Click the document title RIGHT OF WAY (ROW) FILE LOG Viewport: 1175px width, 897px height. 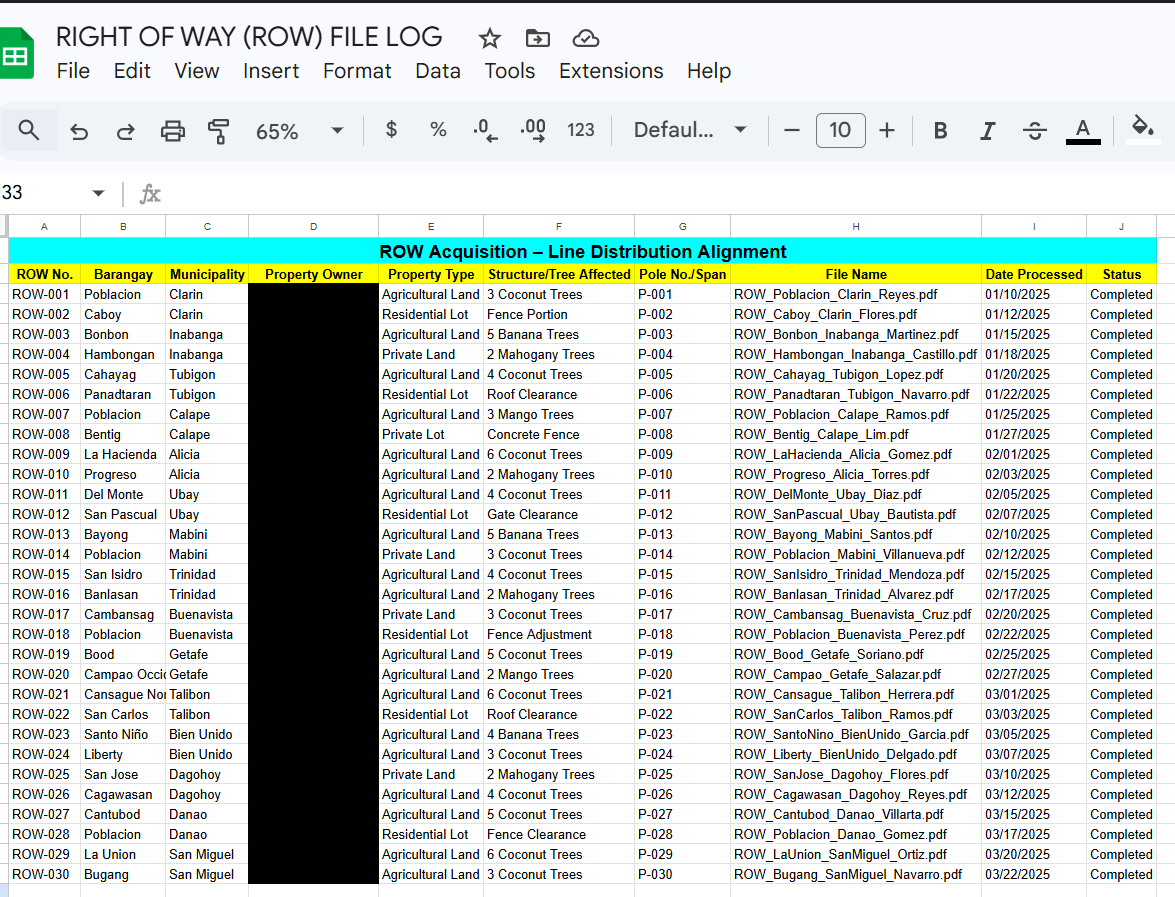tap(250, 37)
